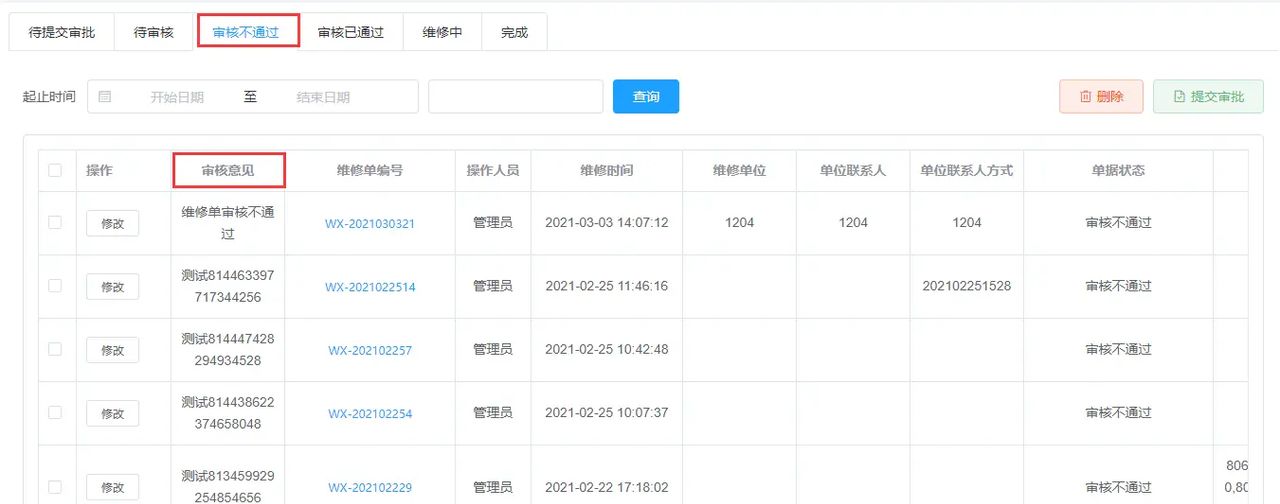
Task: Click the 单据状态 column header
Action: 1118,171
